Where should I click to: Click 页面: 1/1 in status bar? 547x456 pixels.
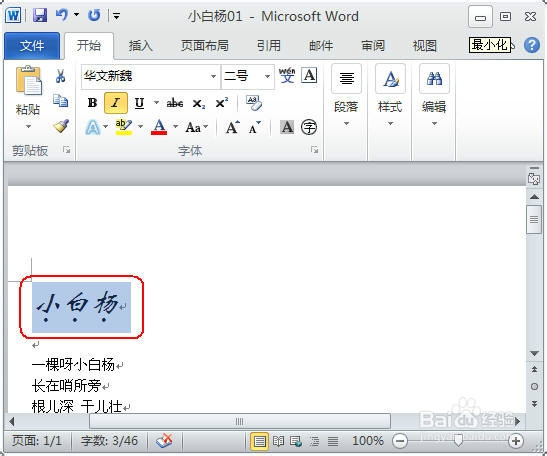pos(37,441)
